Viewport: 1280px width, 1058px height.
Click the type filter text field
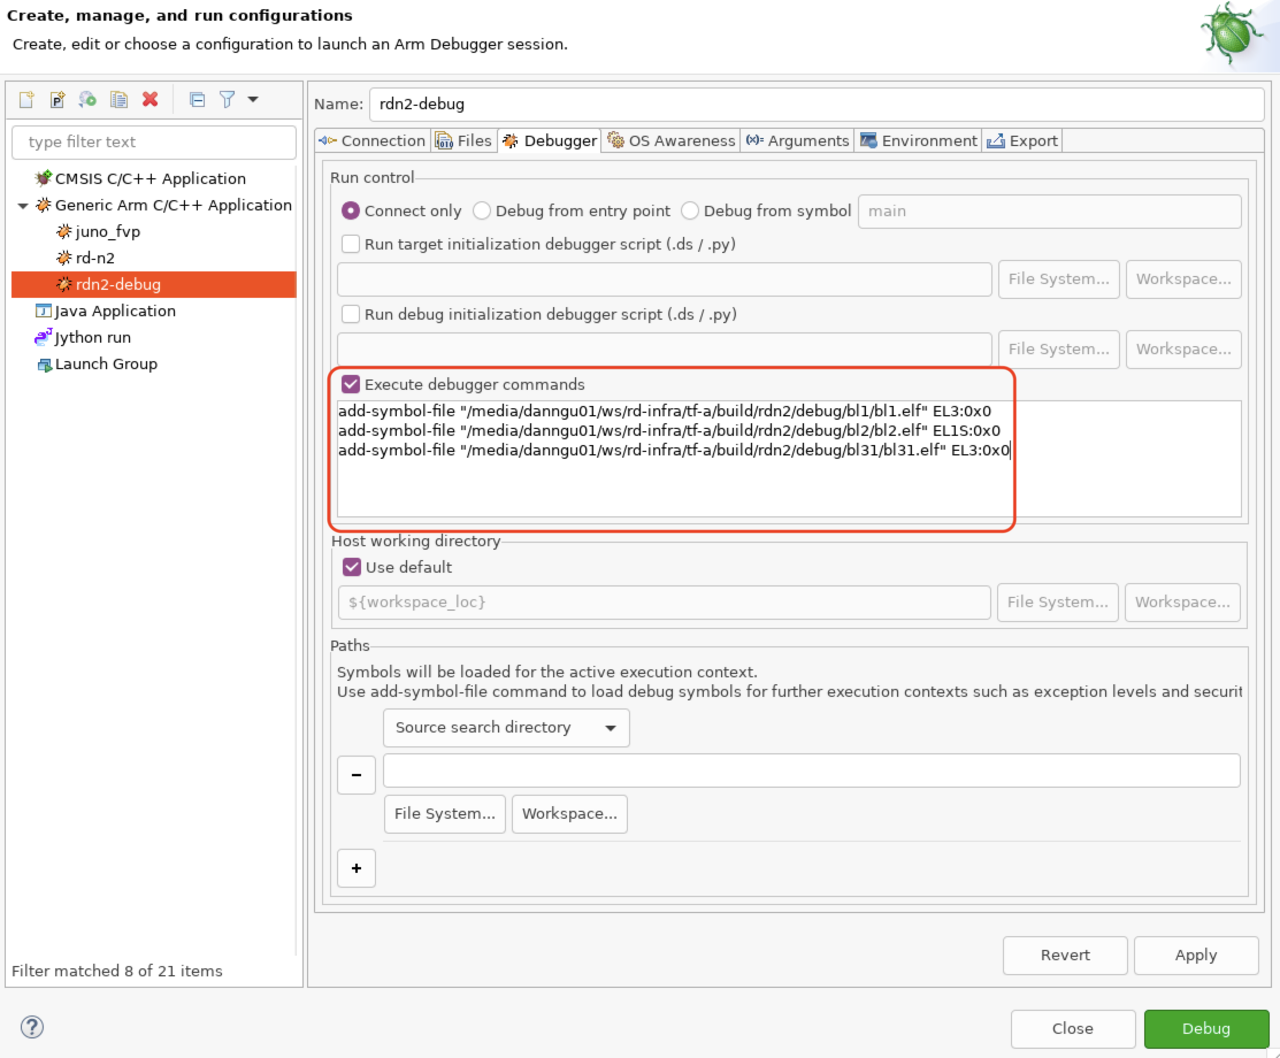click(154, 142)
